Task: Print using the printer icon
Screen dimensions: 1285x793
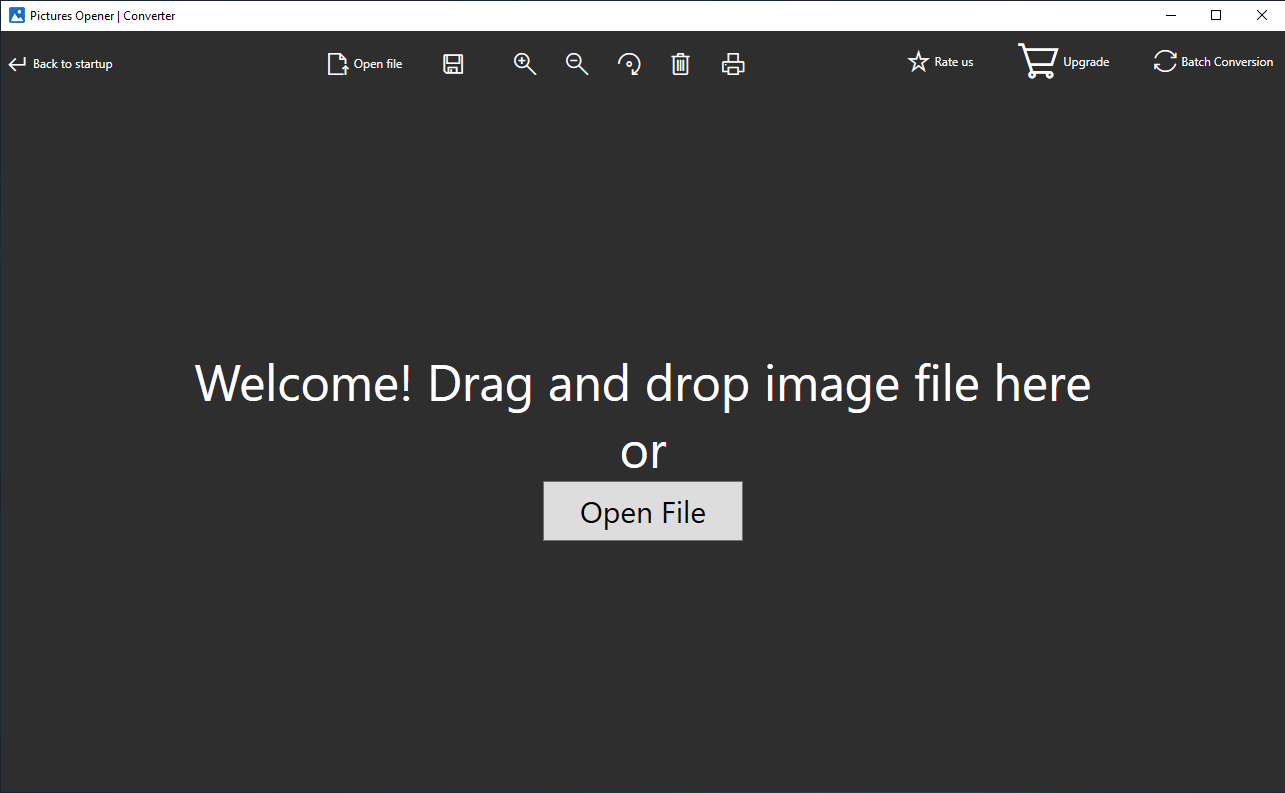Action: point(733,64)
